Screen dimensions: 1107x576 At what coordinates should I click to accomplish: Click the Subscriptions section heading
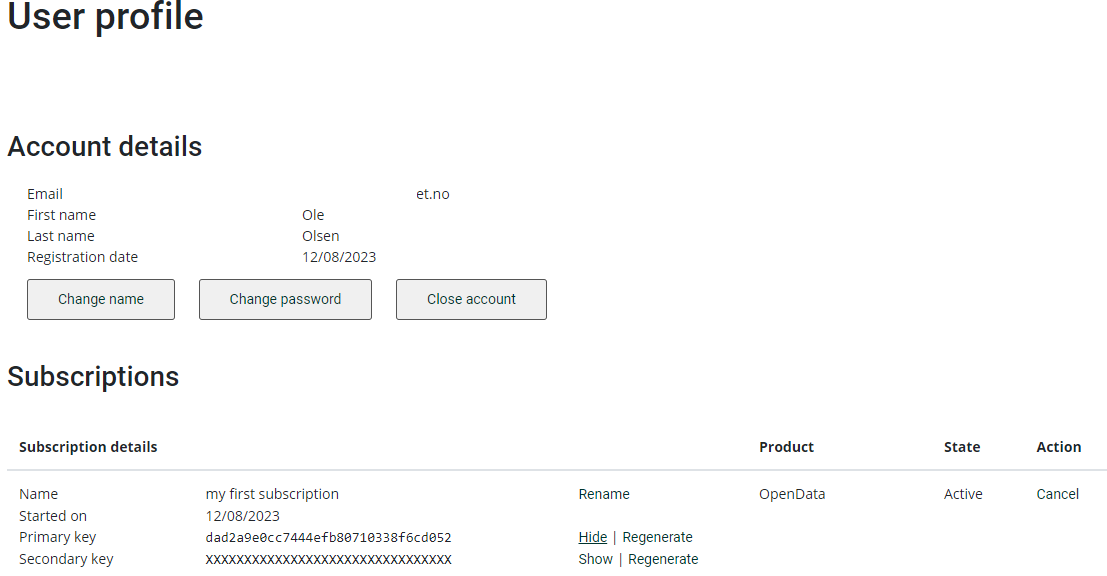[x=93, y=377]
